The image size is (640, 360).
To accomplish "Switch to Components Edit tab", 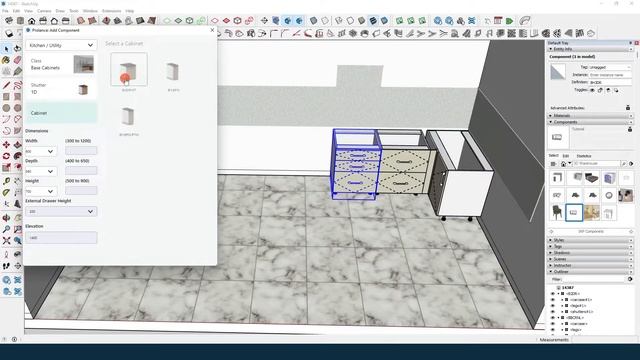I will click(x=566, y=156).
